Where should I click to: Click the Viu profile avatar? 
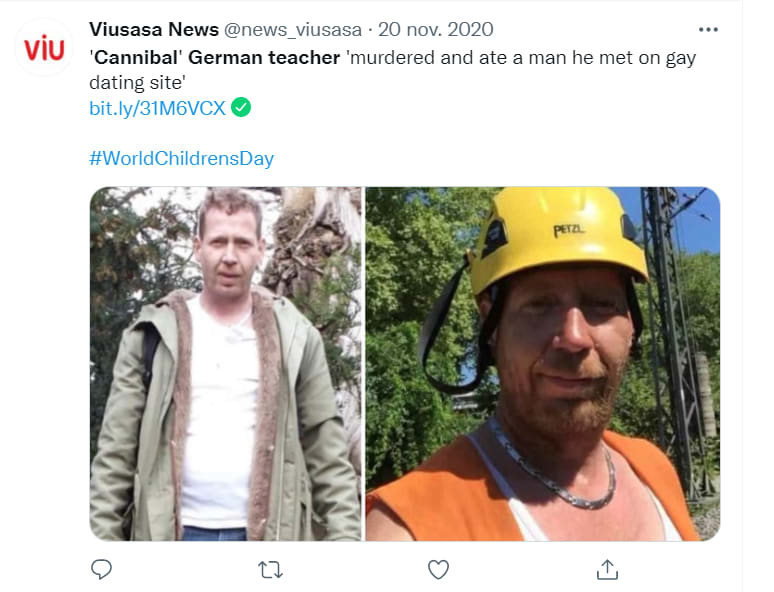coord(44,48)
